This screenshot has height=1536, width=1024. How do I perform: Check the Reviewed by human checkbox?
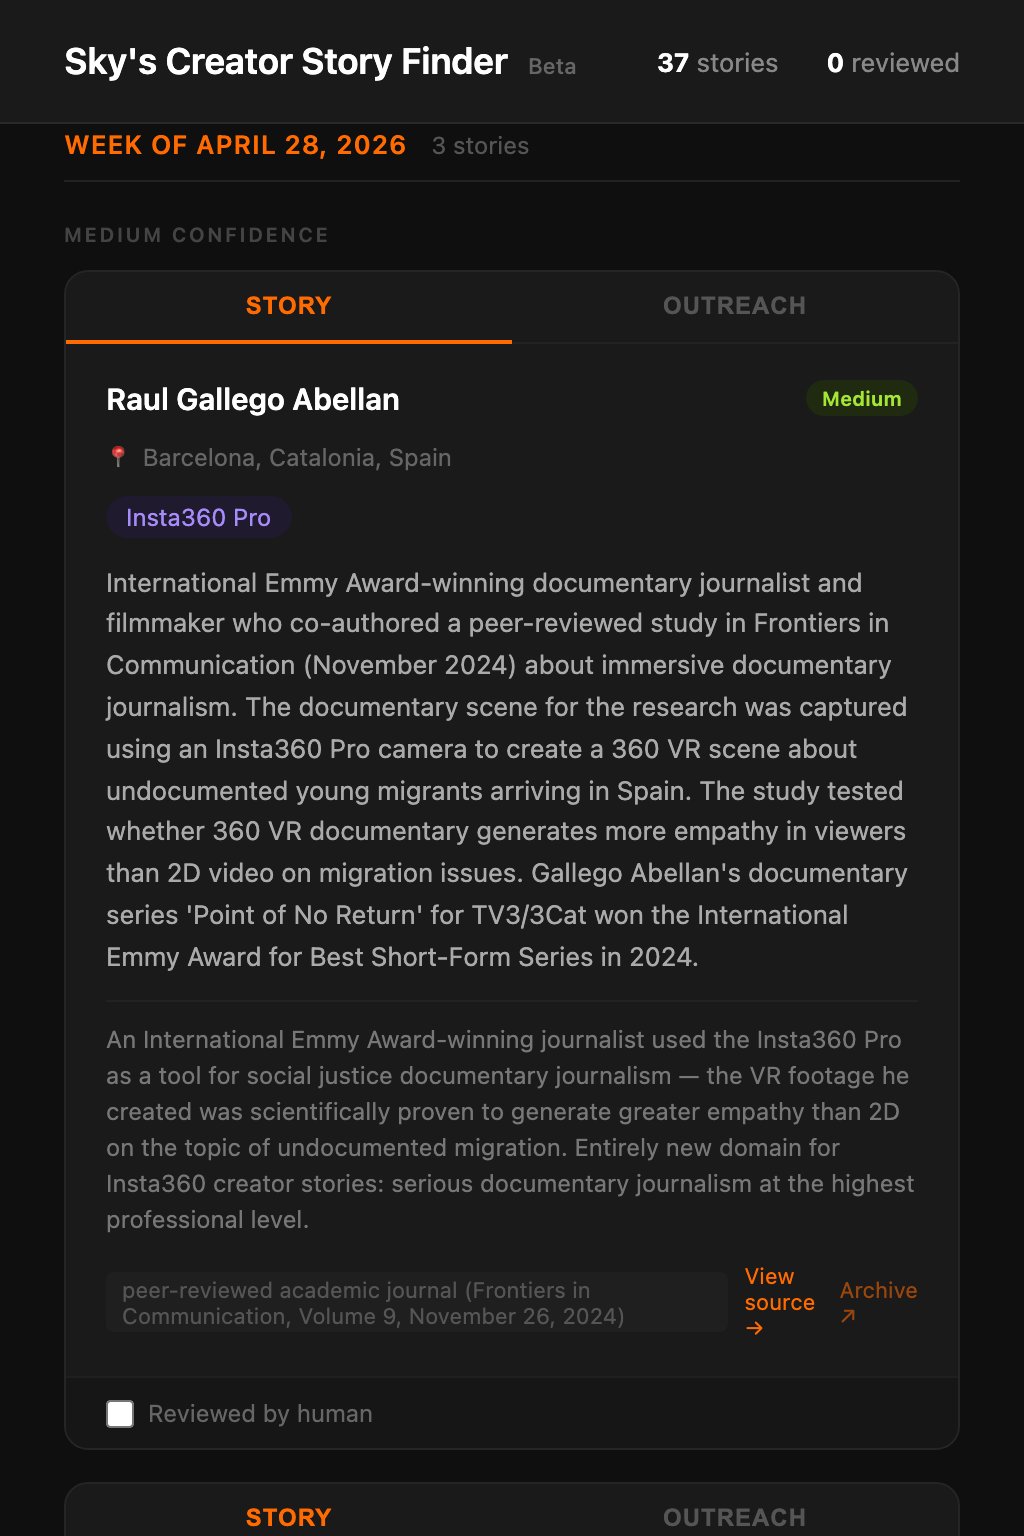coord(120,1414)
